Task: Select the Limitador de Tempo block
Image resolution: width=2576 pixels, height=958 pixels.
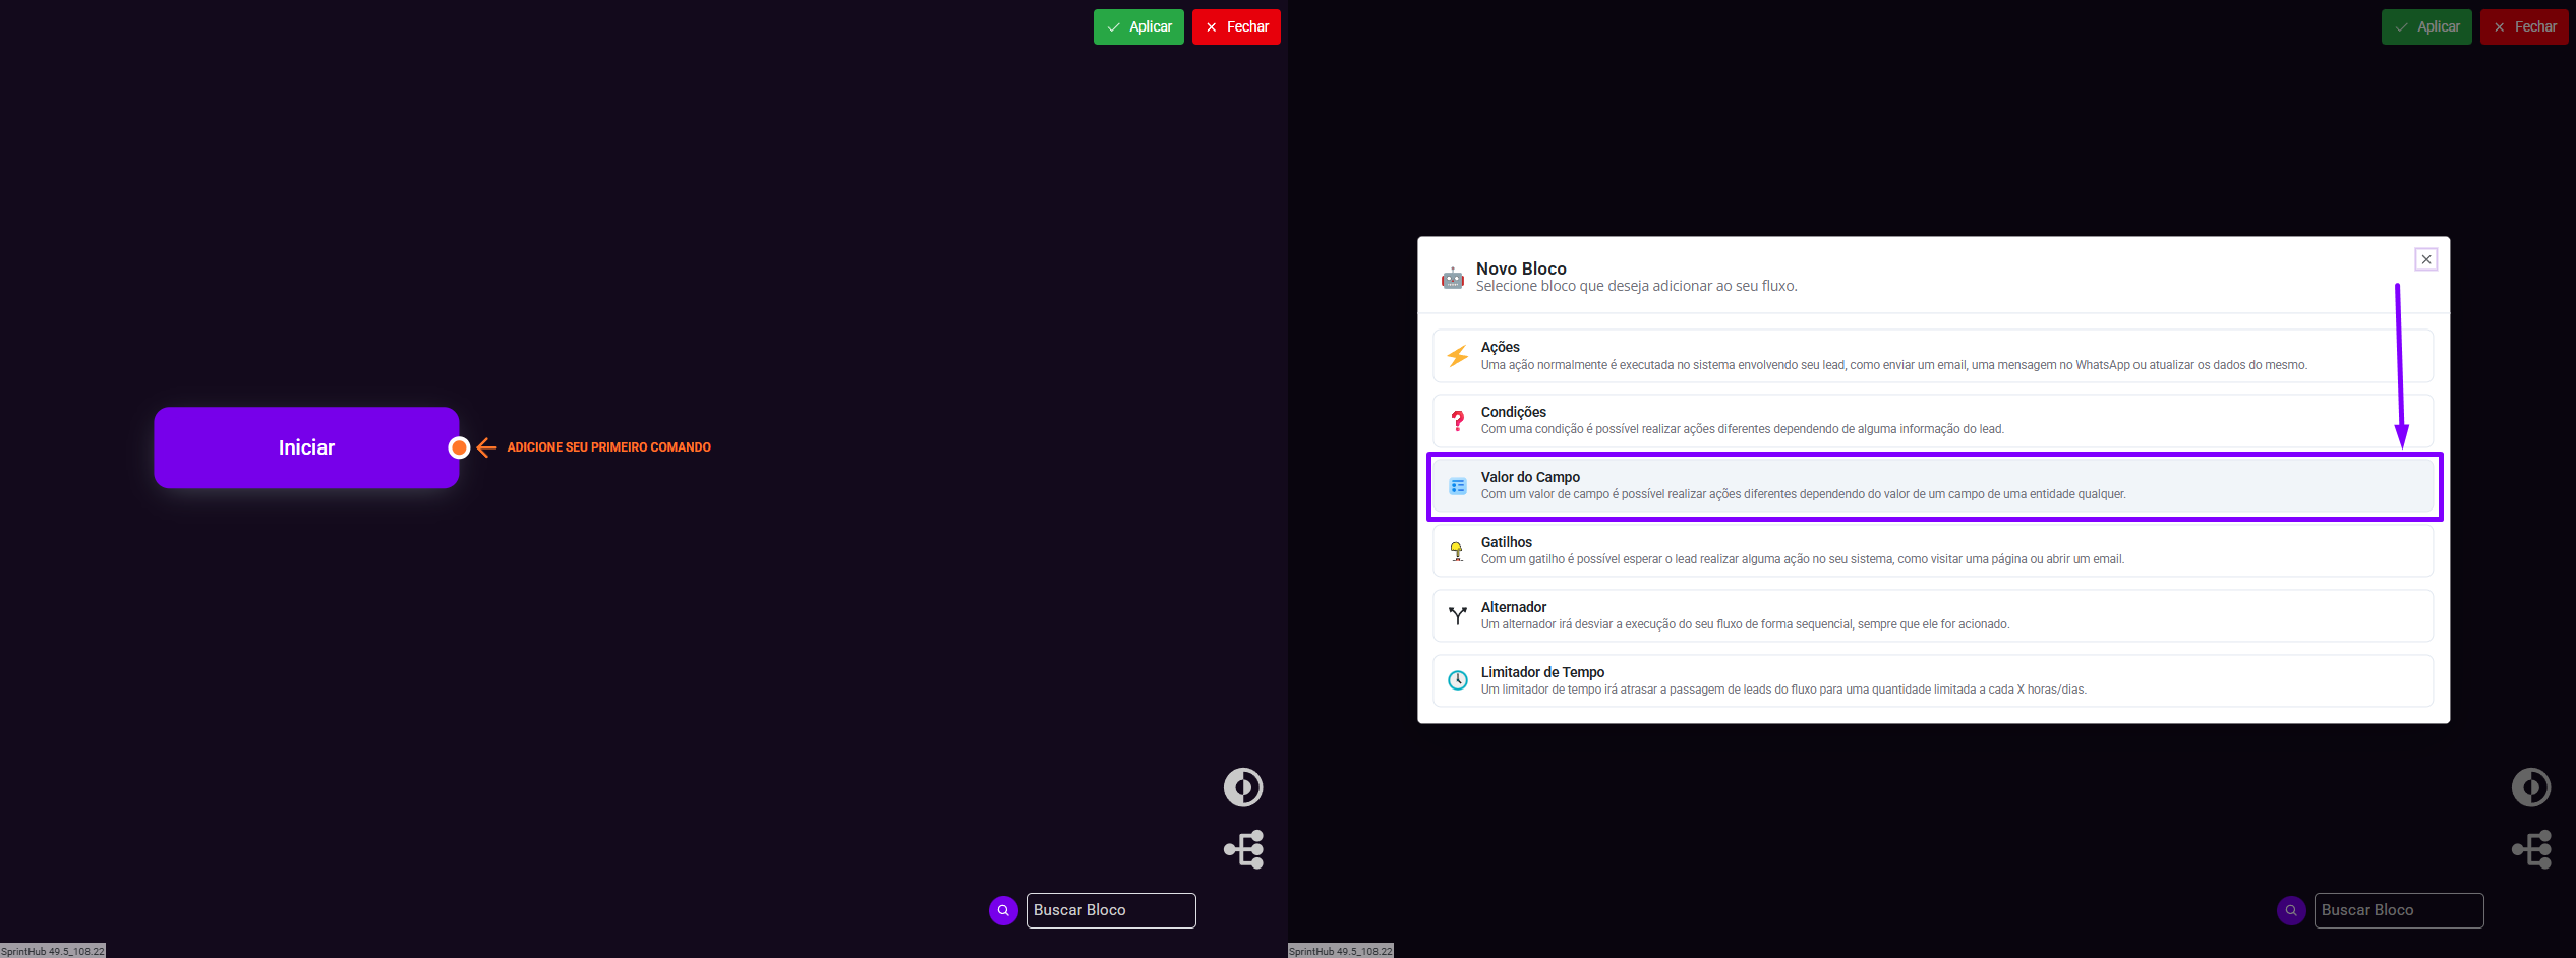Action: click(1932, 681)
